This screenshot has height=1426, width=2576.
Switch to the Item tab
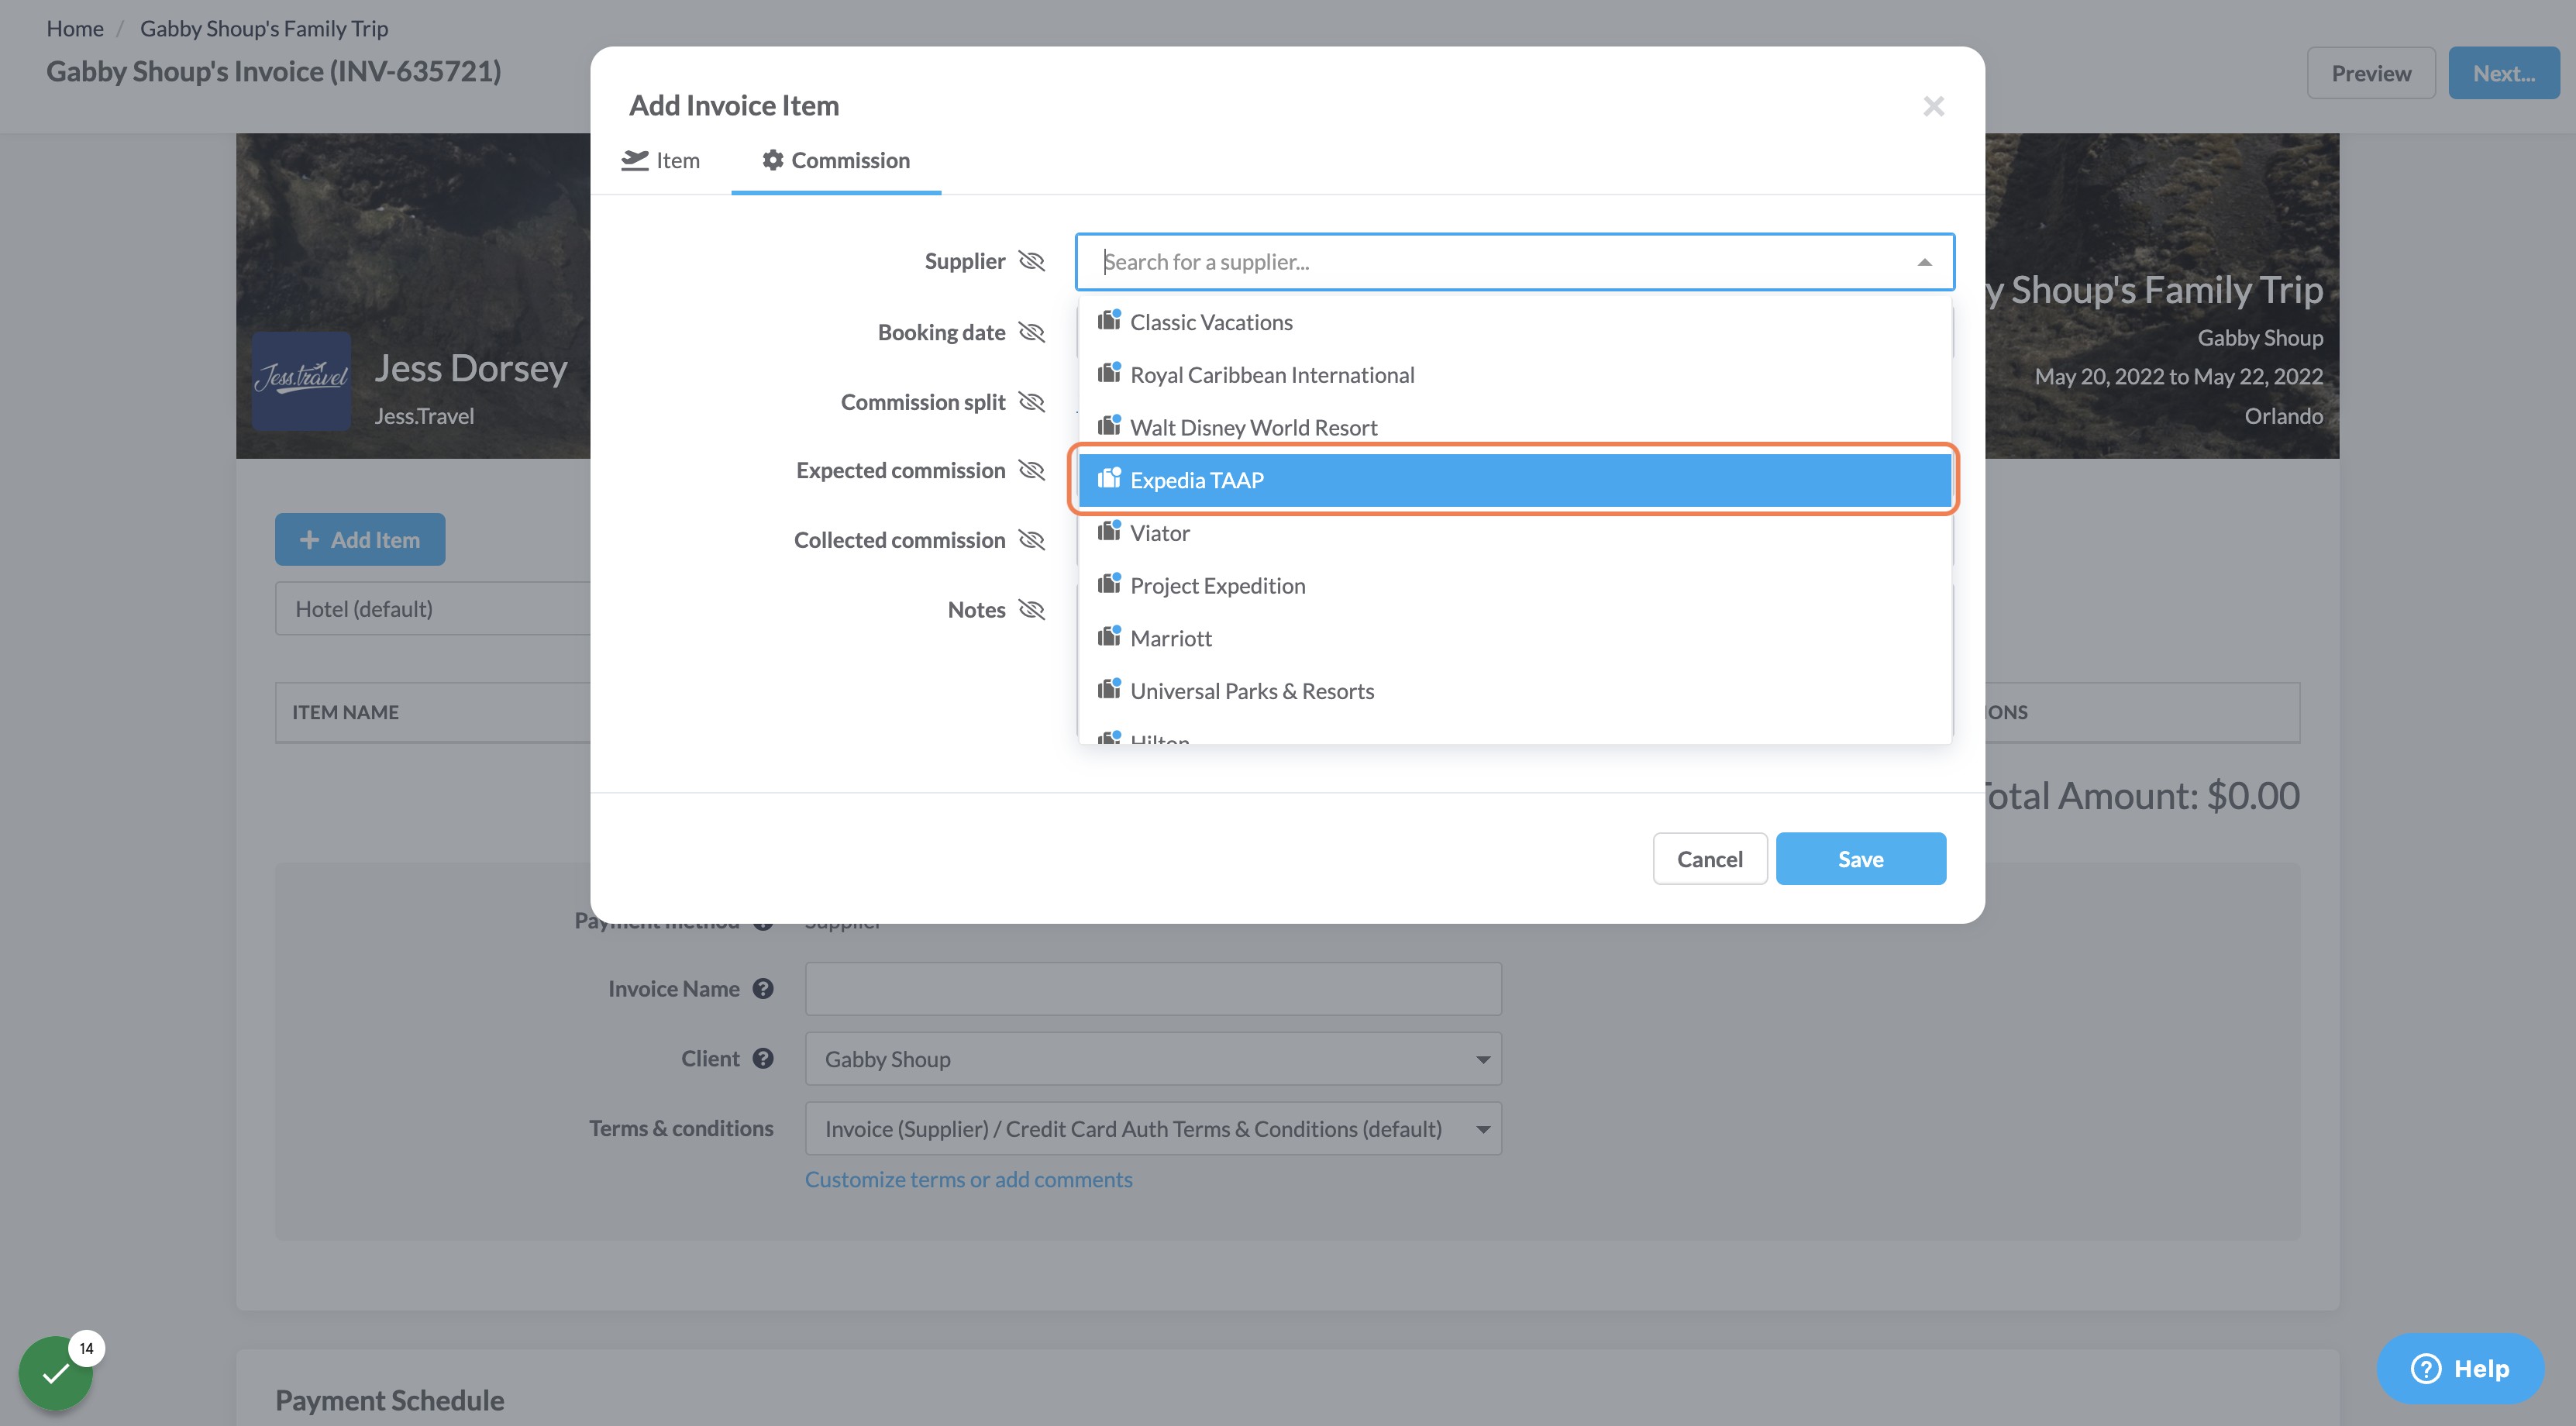660,160
